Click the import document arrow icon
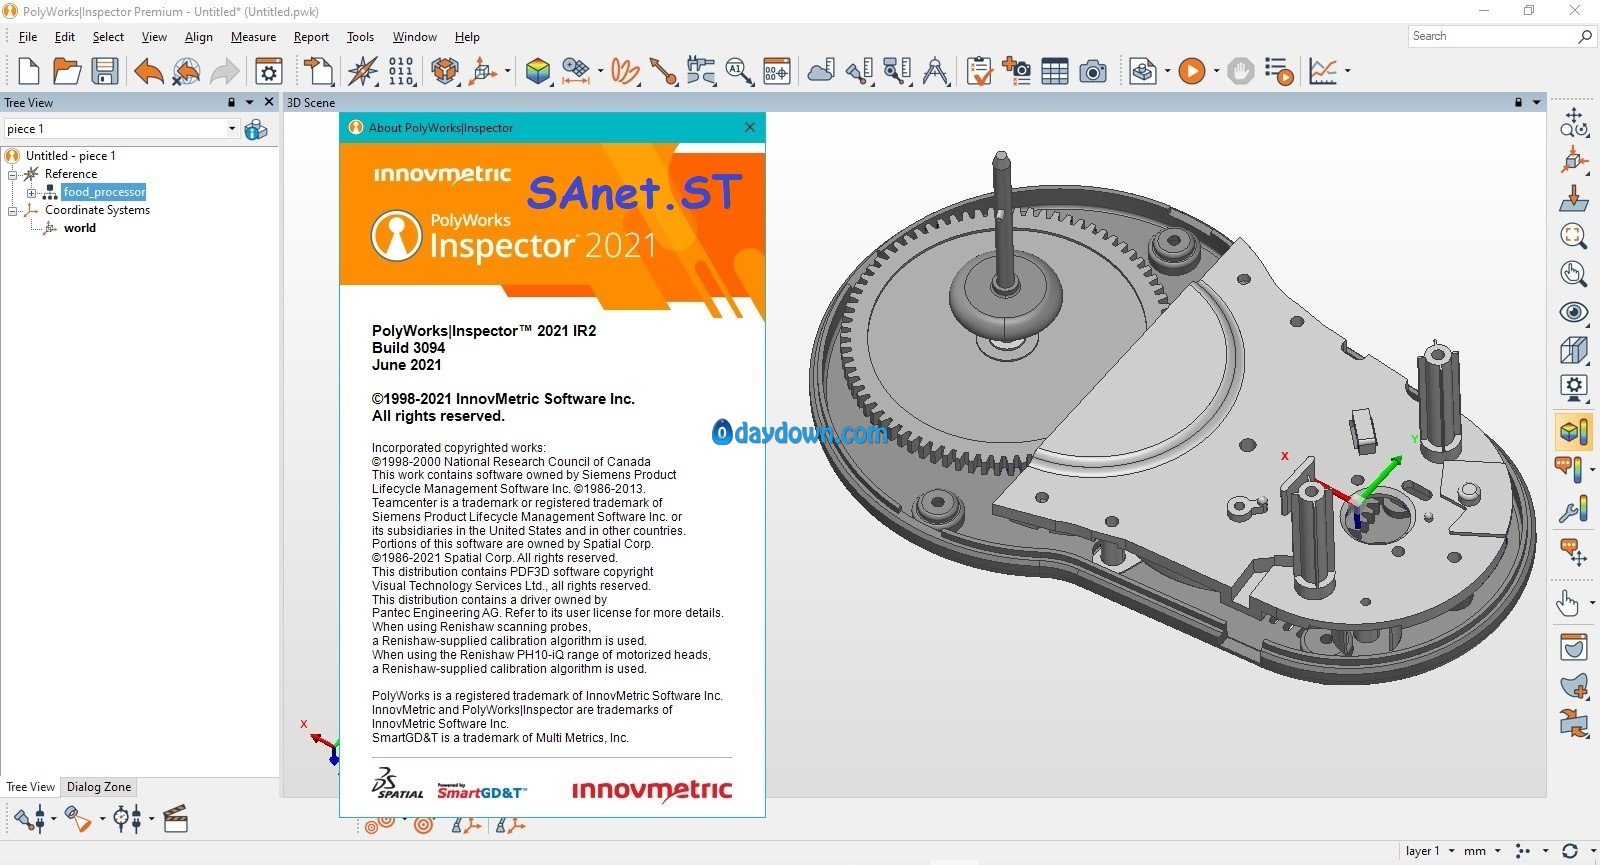Viewport: 1600px width, 865px height. pos(318,71)
